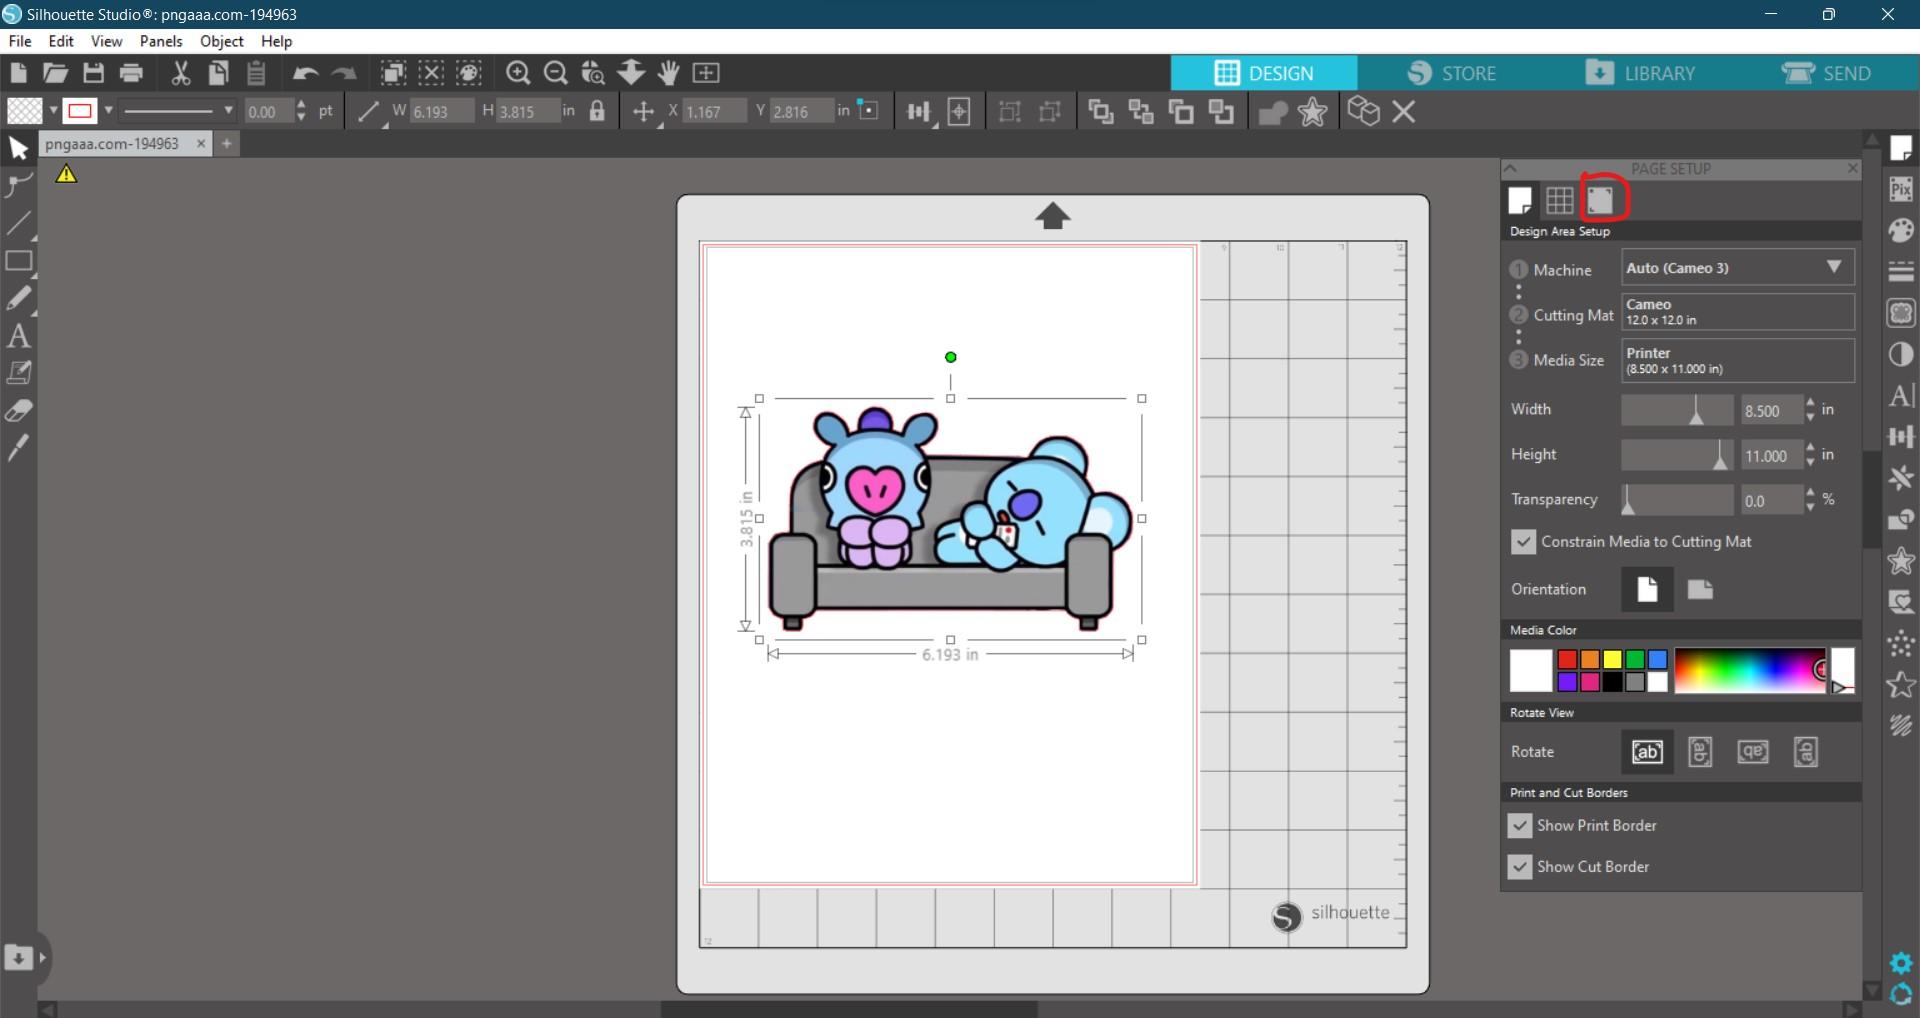Open the Text Style panel icon

click(1901, 396)
